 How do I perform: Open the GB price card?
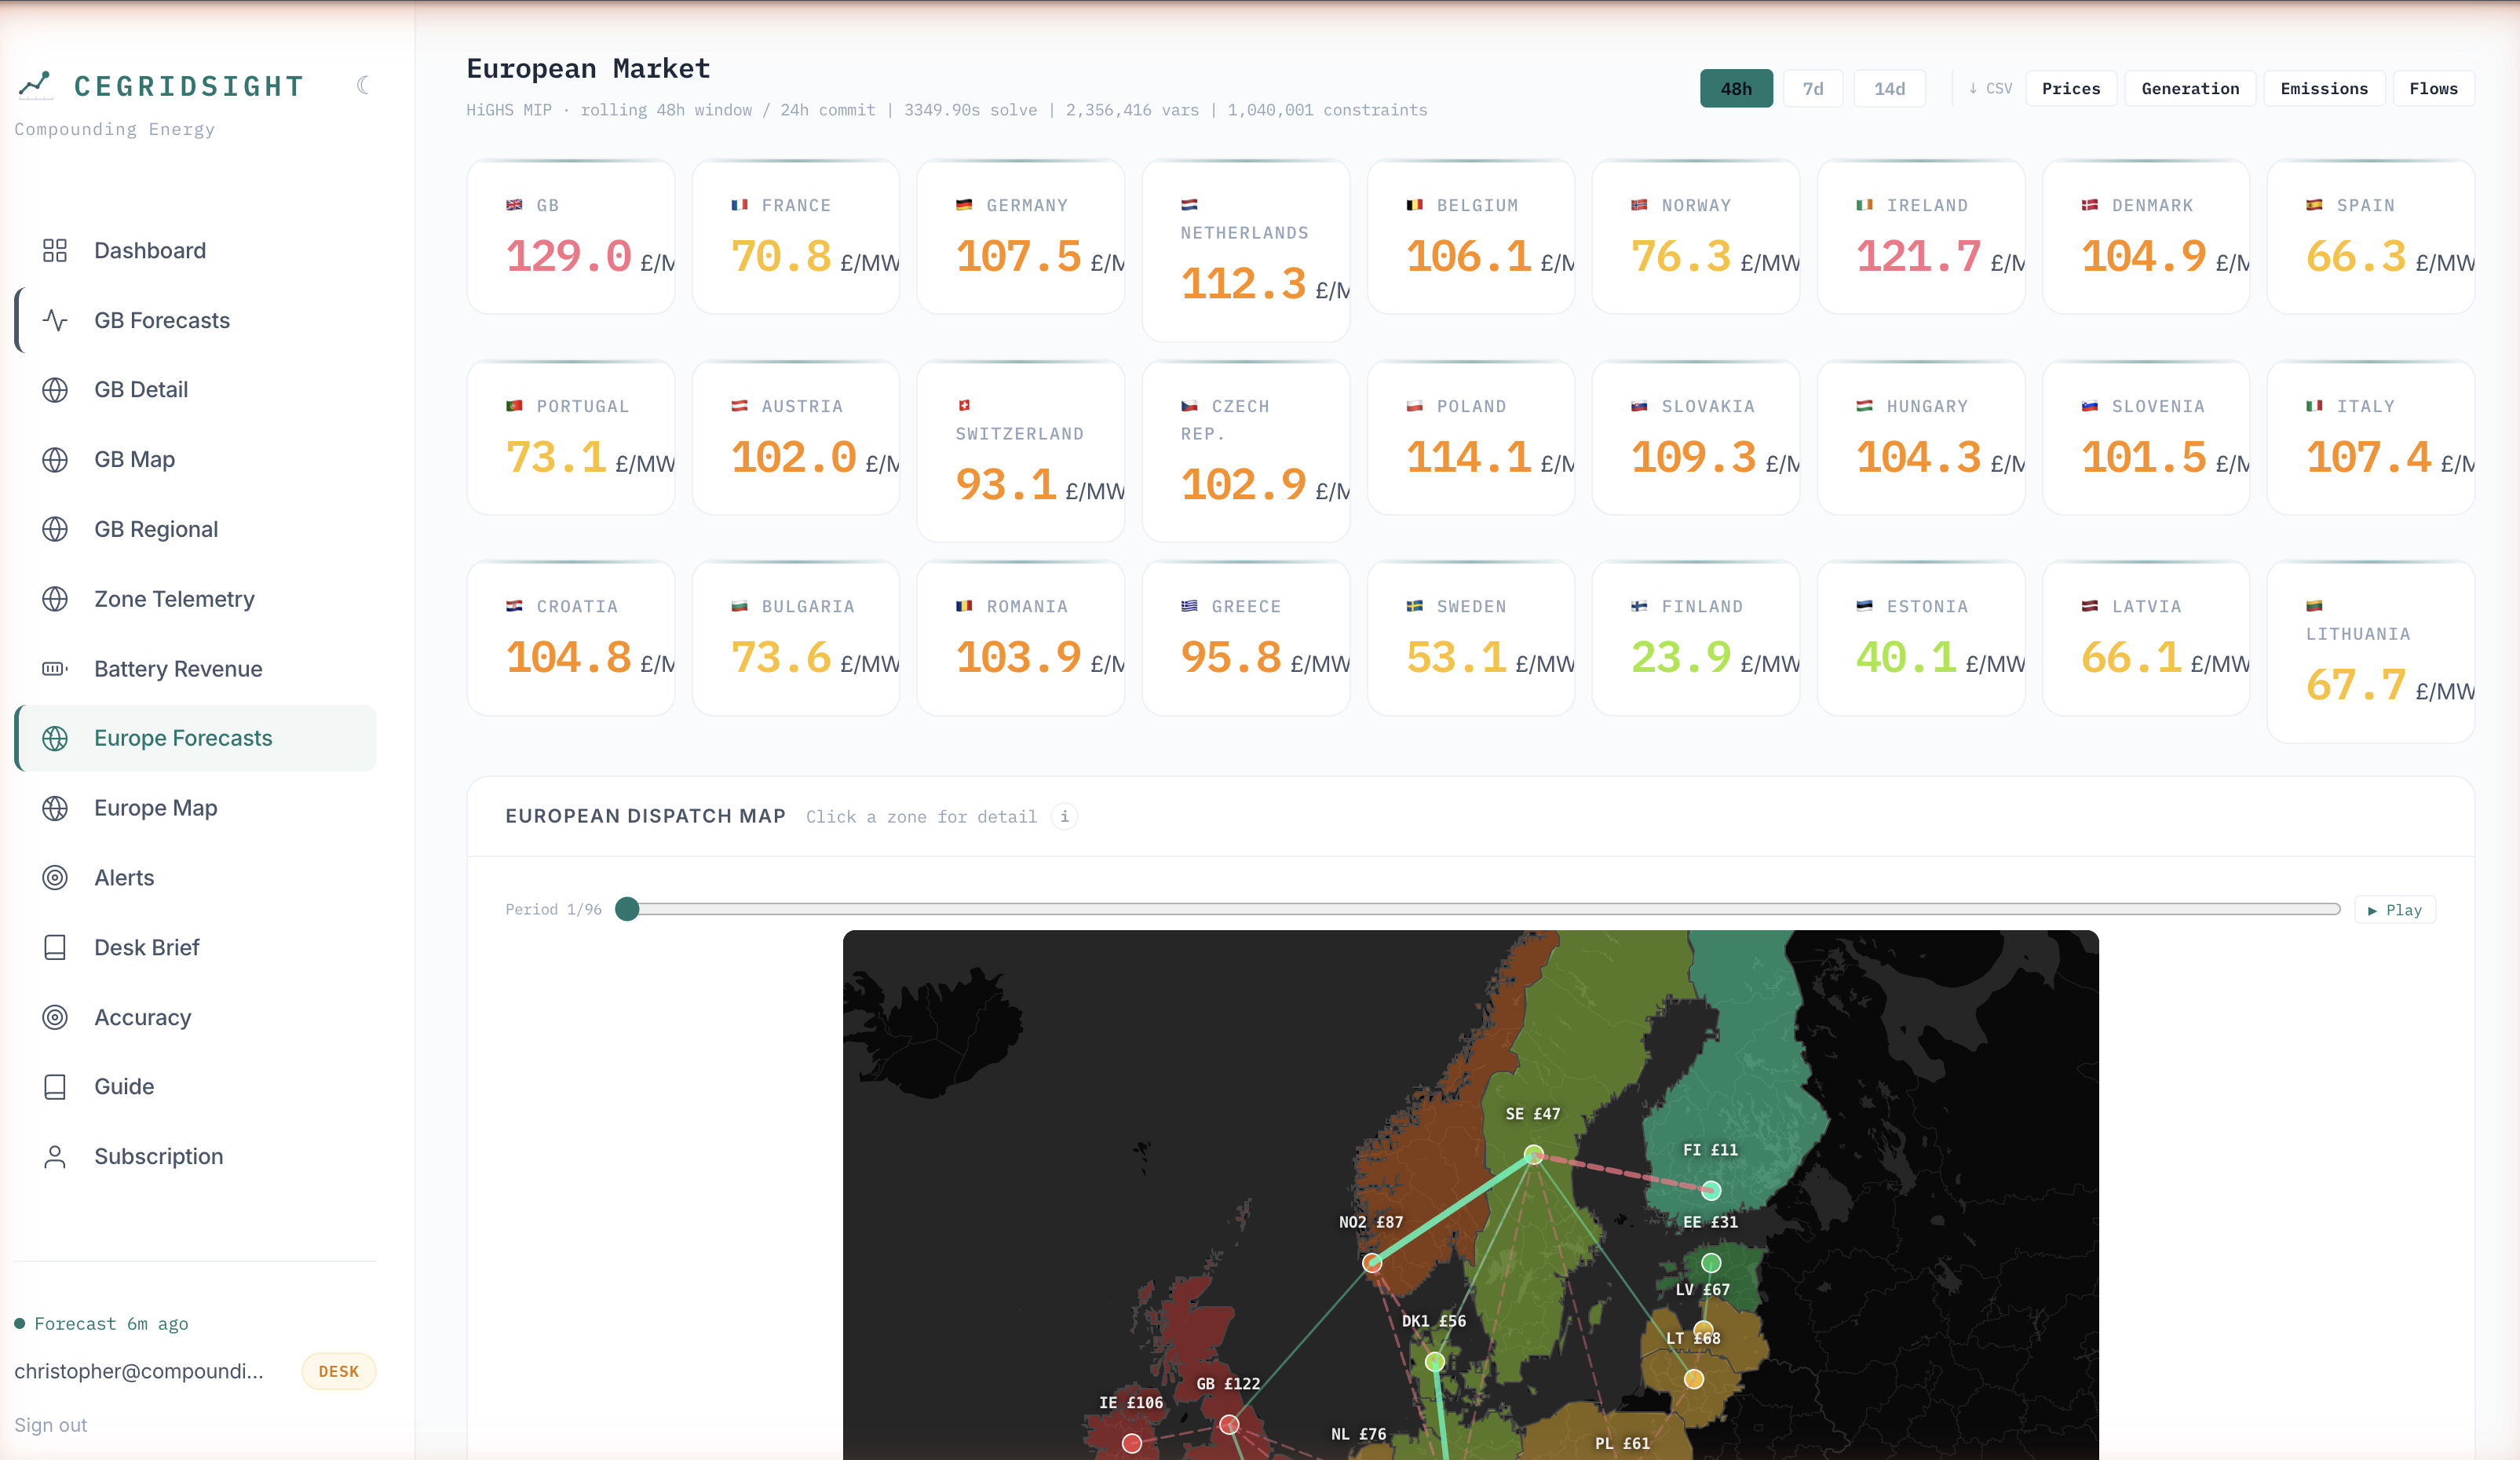coord(571,237)
